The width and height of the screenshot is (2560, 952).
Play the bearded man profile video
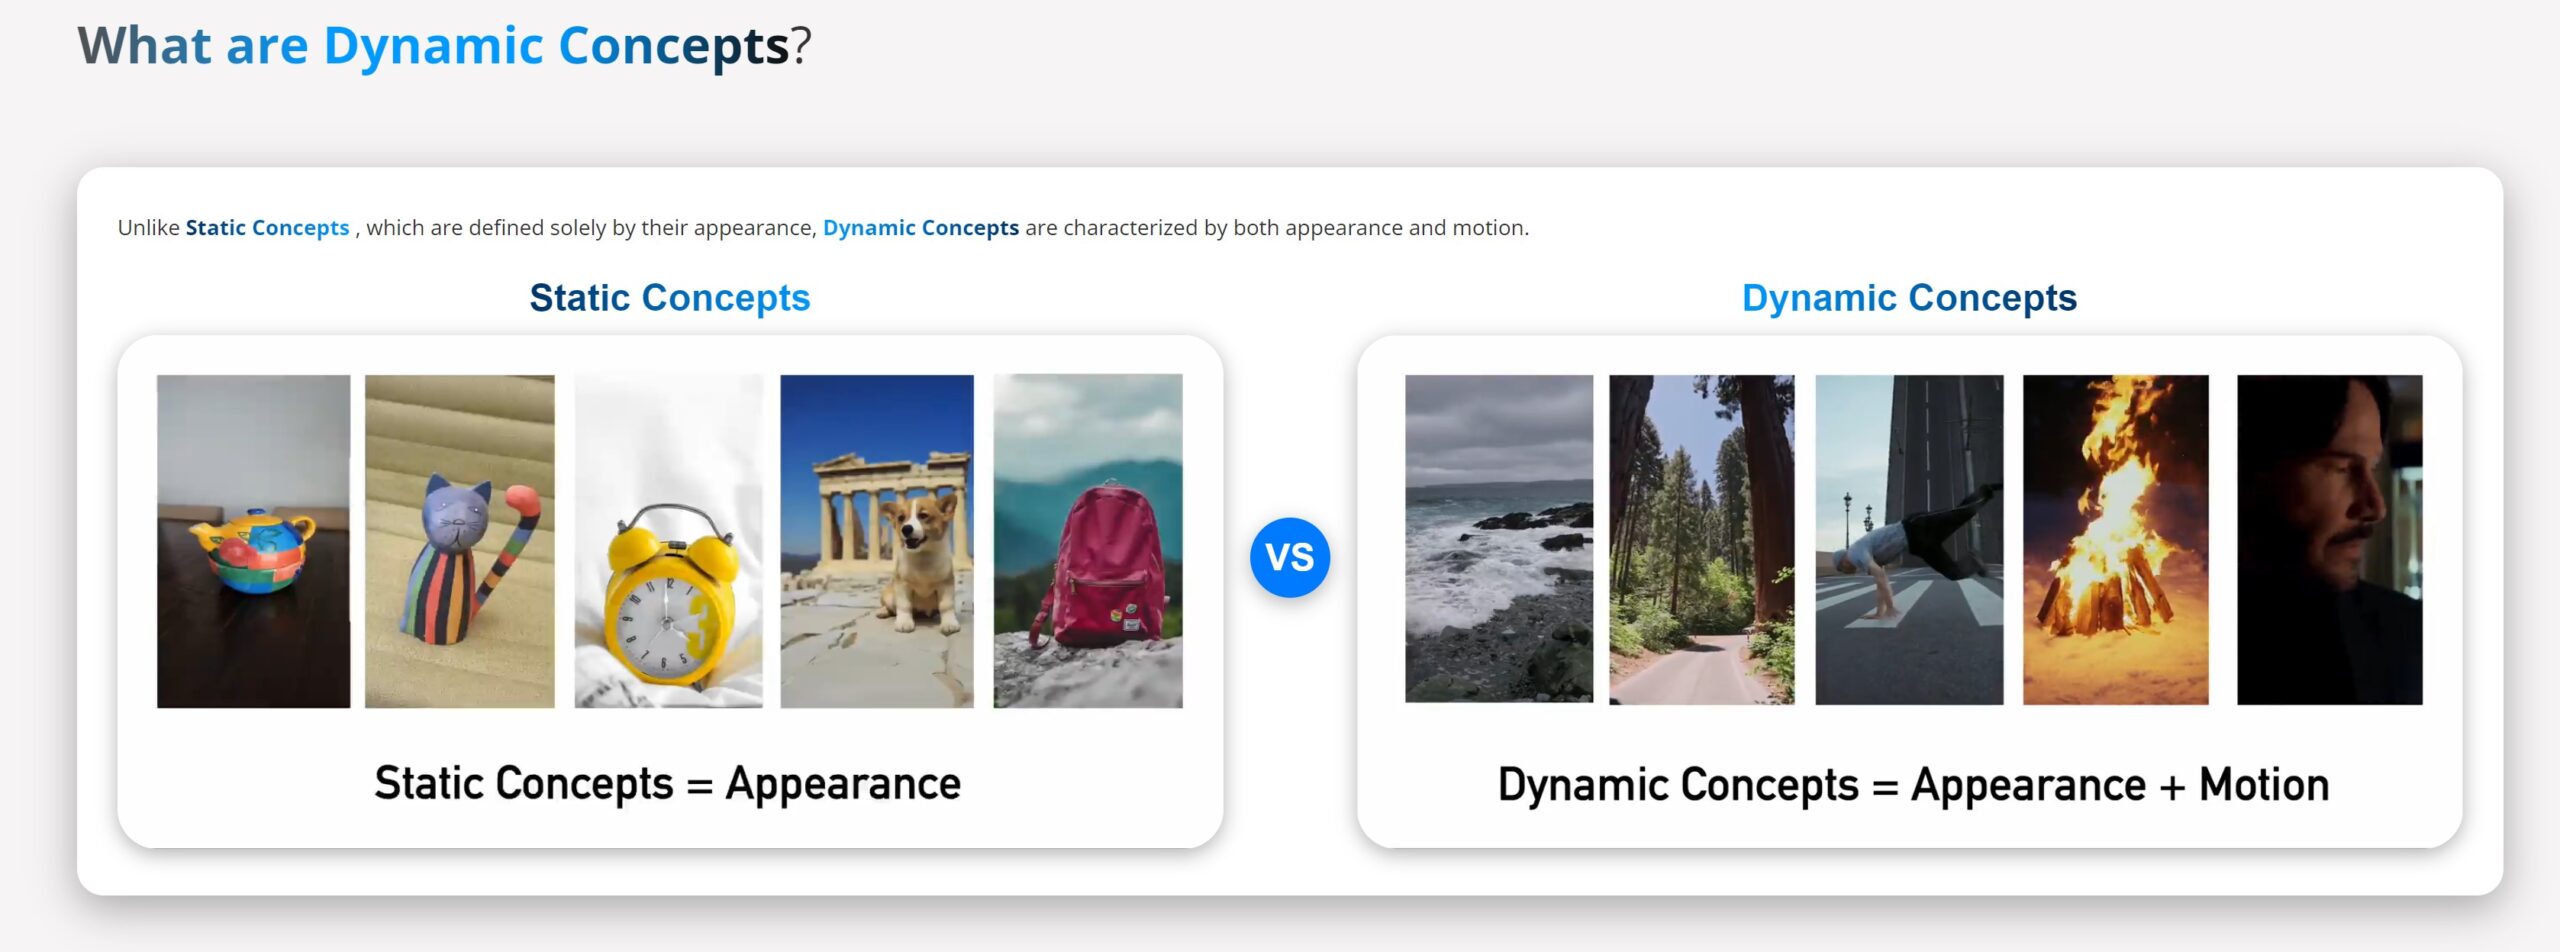[2330, 540]
